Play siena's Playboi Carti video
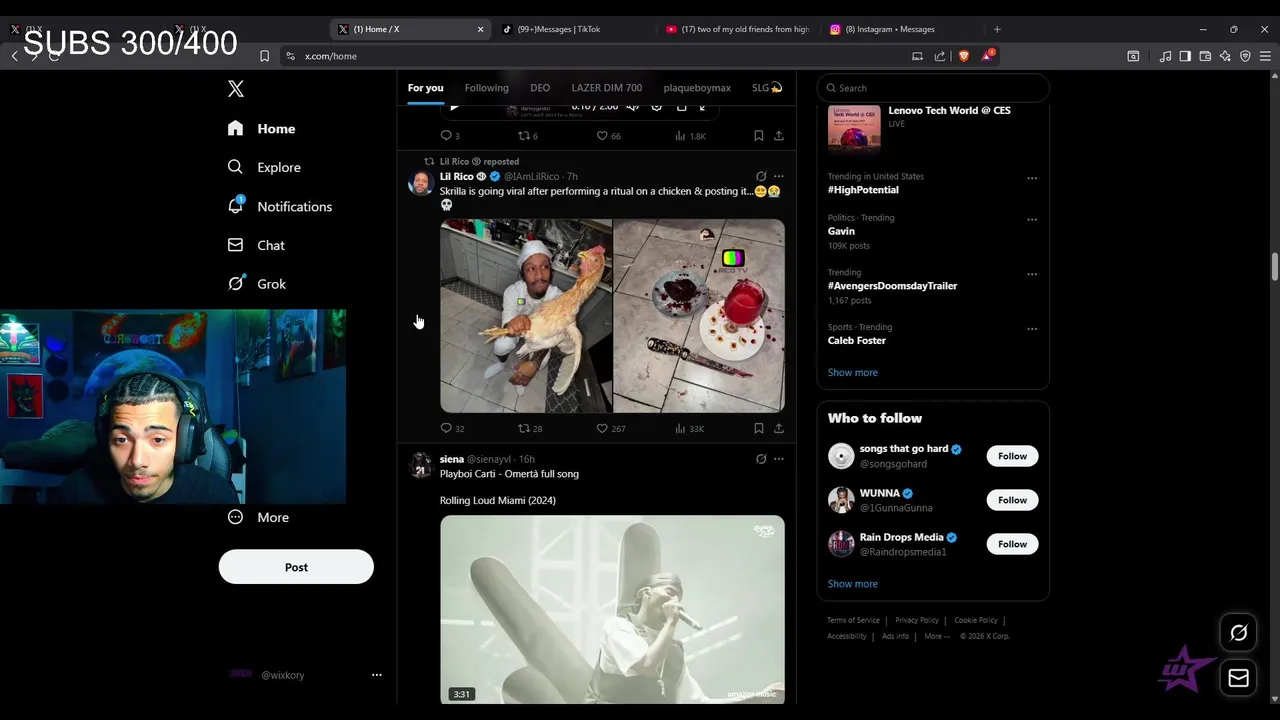1280x720 pixels. (x=612, y=610)
